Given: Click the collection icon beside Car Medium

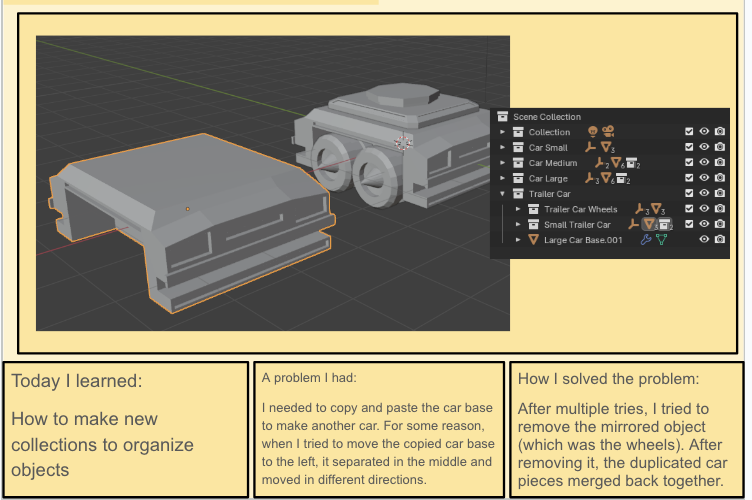Looking at the screenshot, I should [518, 163].
